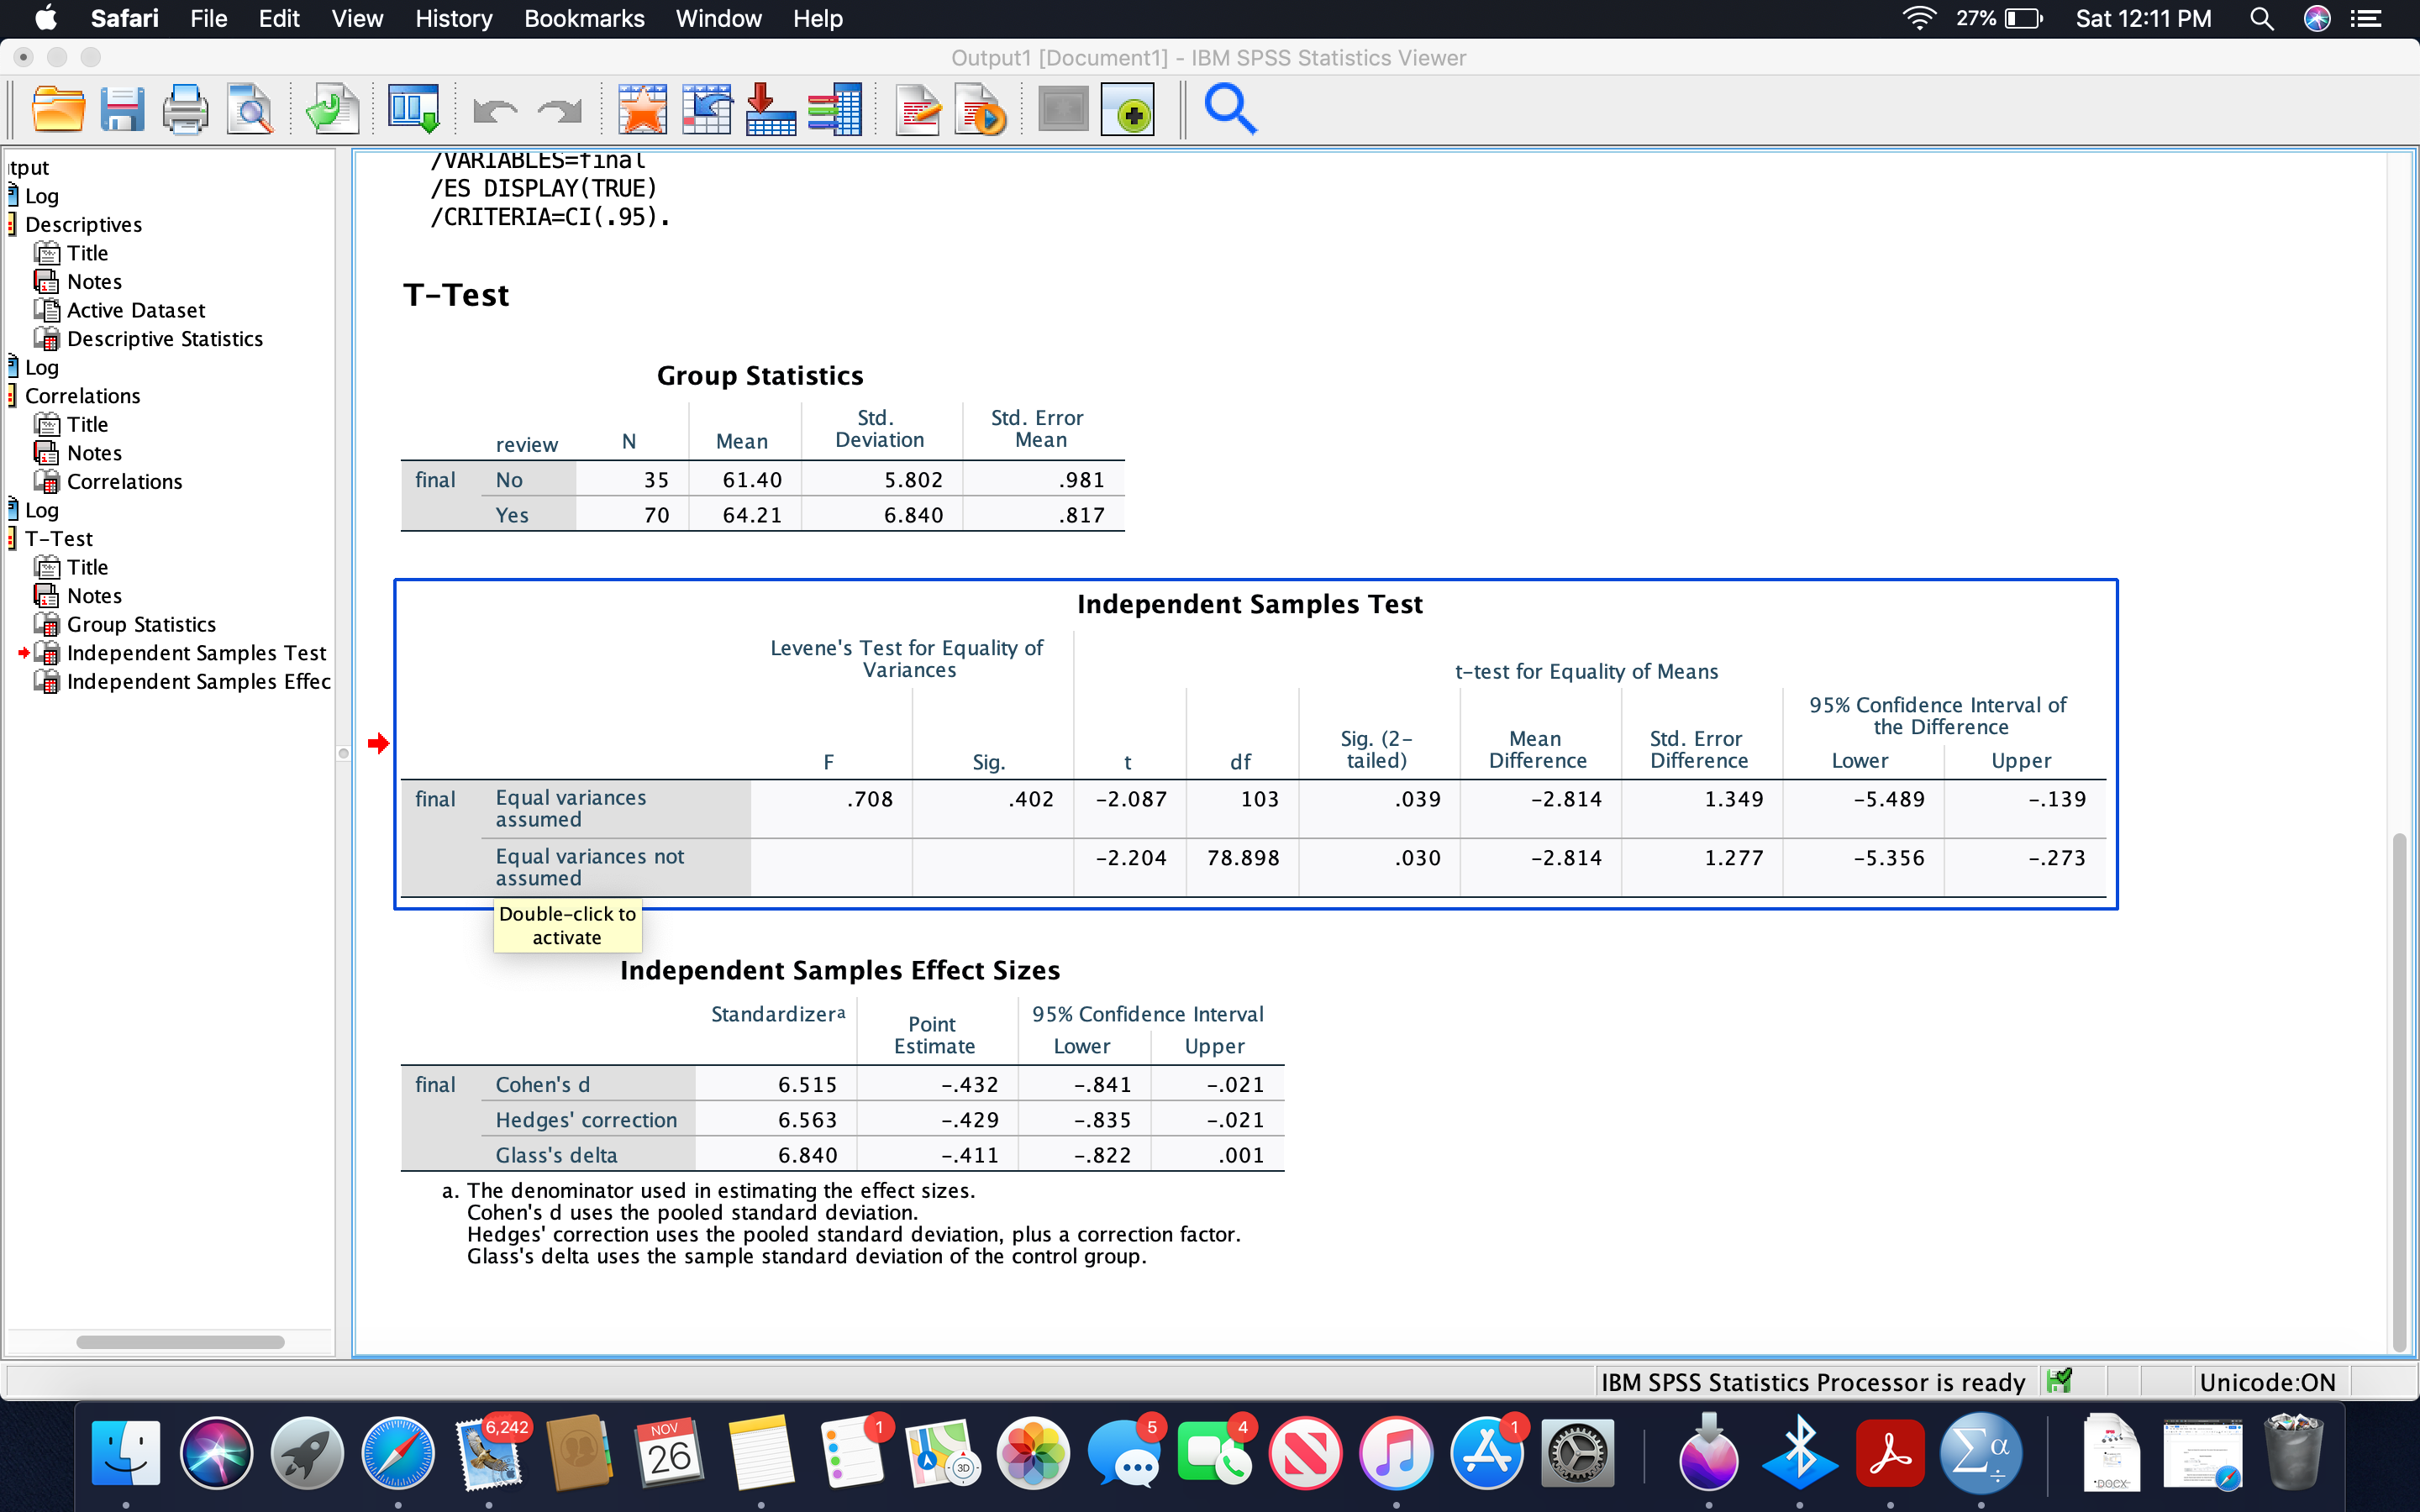Click the Variables list icon
This screenshot has height=1512, width=2420.
click(x=836, y=108)
